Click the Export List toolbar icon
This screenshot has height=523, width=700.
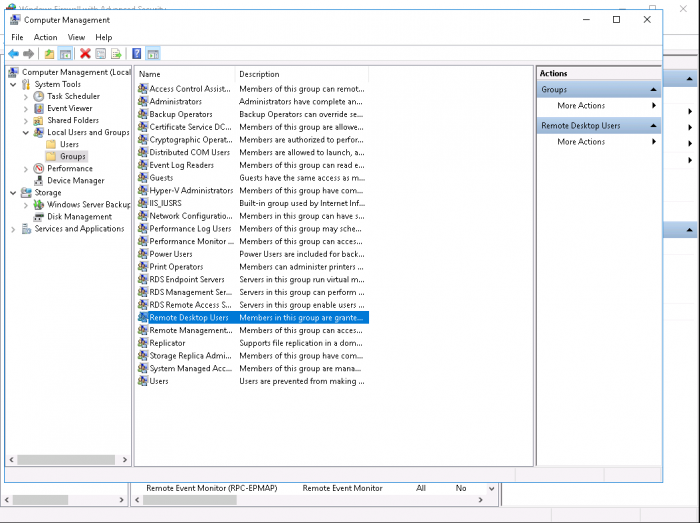pyautogui.click(x=116, y=54)
